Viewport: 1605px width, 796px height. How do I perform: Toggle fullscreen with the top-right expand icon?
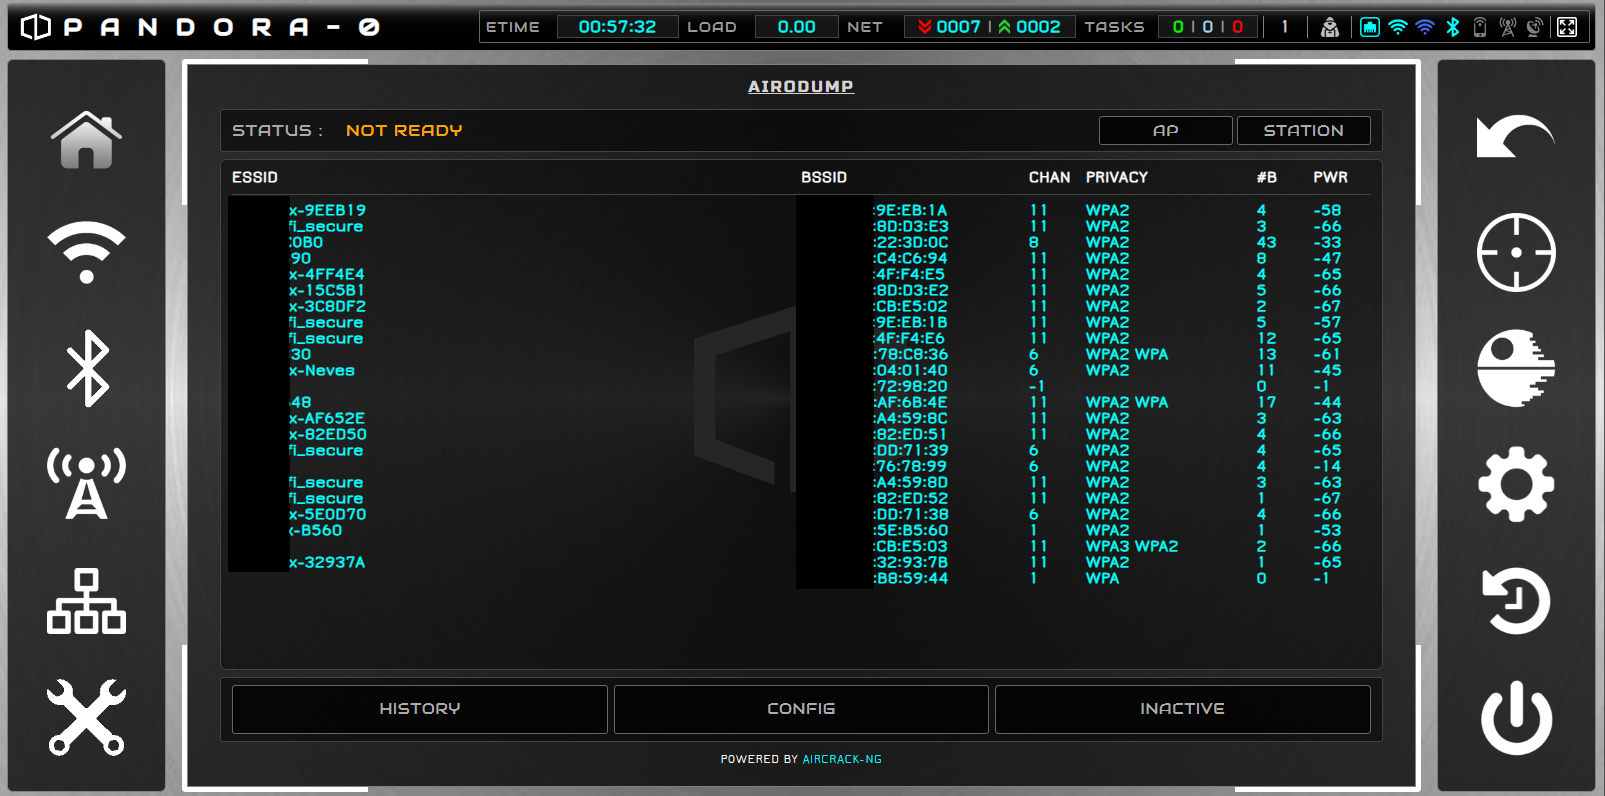tap(1567, 27)
